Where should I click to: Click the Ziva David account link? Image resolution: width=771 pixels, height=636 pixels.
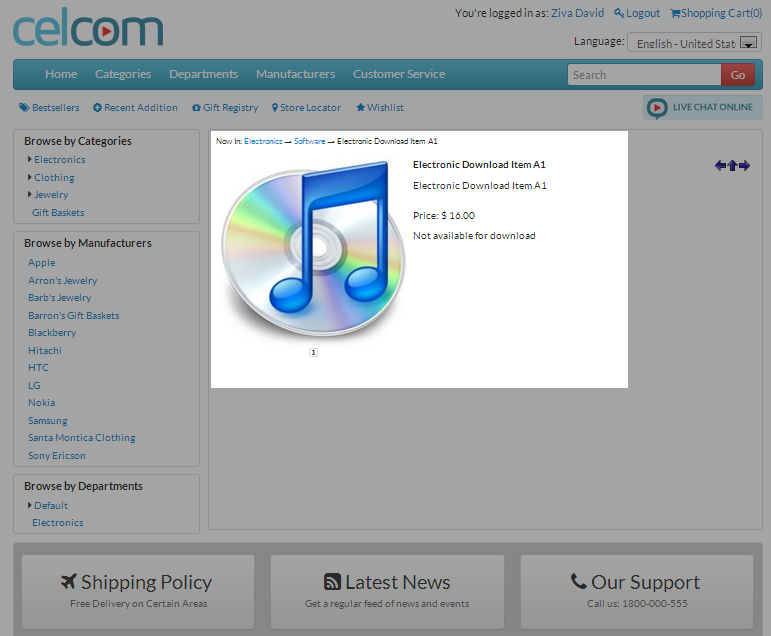577,13
